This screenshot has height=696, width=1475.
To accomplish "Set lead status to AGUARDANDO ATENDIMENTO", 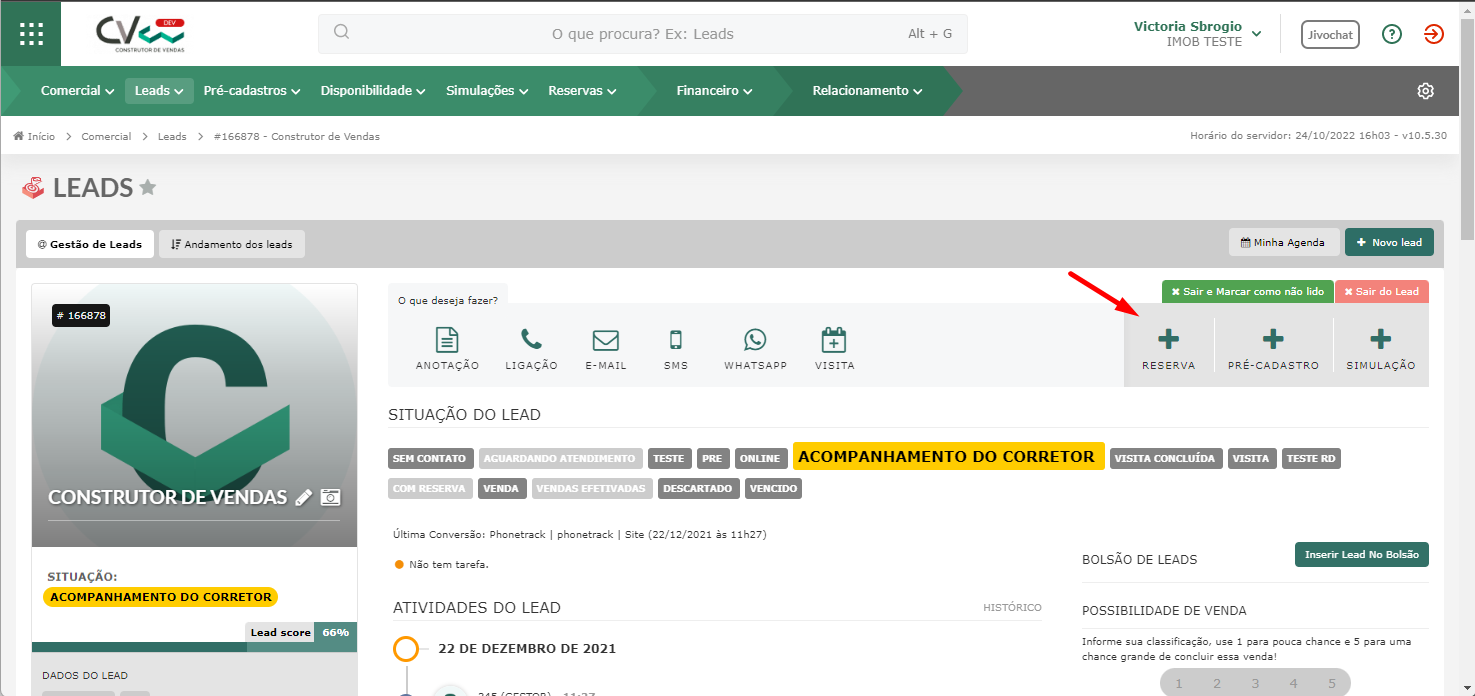I will [x=560, y=459].
